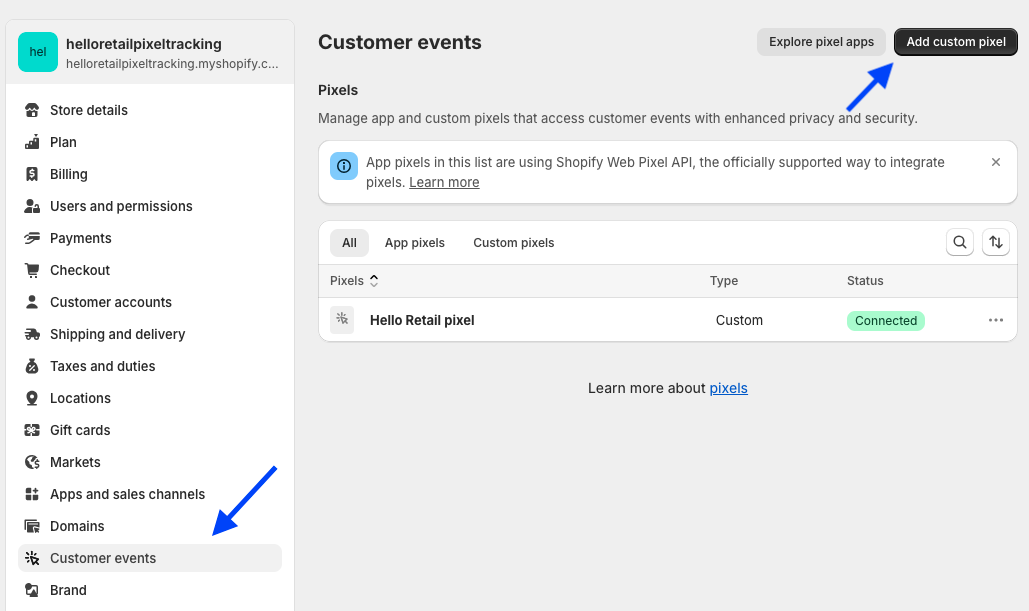Switch to the Custom pixels tab
1029x611 pixels.
[x=513, y=243]
